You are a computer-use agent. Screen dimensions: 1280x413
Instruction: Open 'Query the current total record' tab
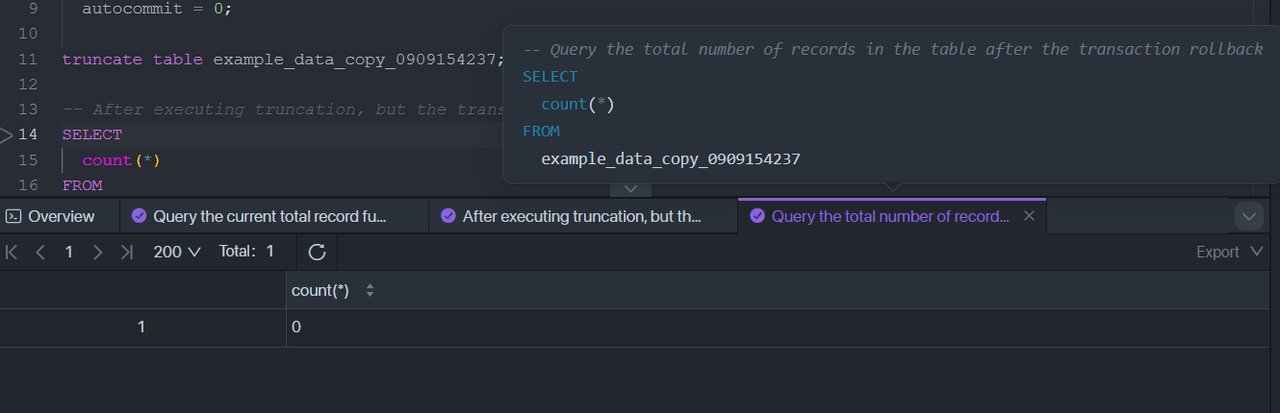point(259,216)
